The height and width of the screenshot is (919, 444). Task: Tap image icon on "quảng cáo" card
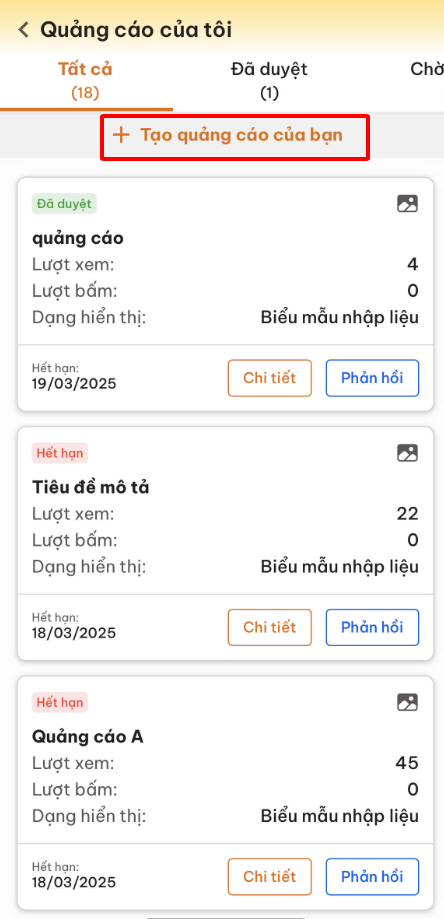point(407,203)
